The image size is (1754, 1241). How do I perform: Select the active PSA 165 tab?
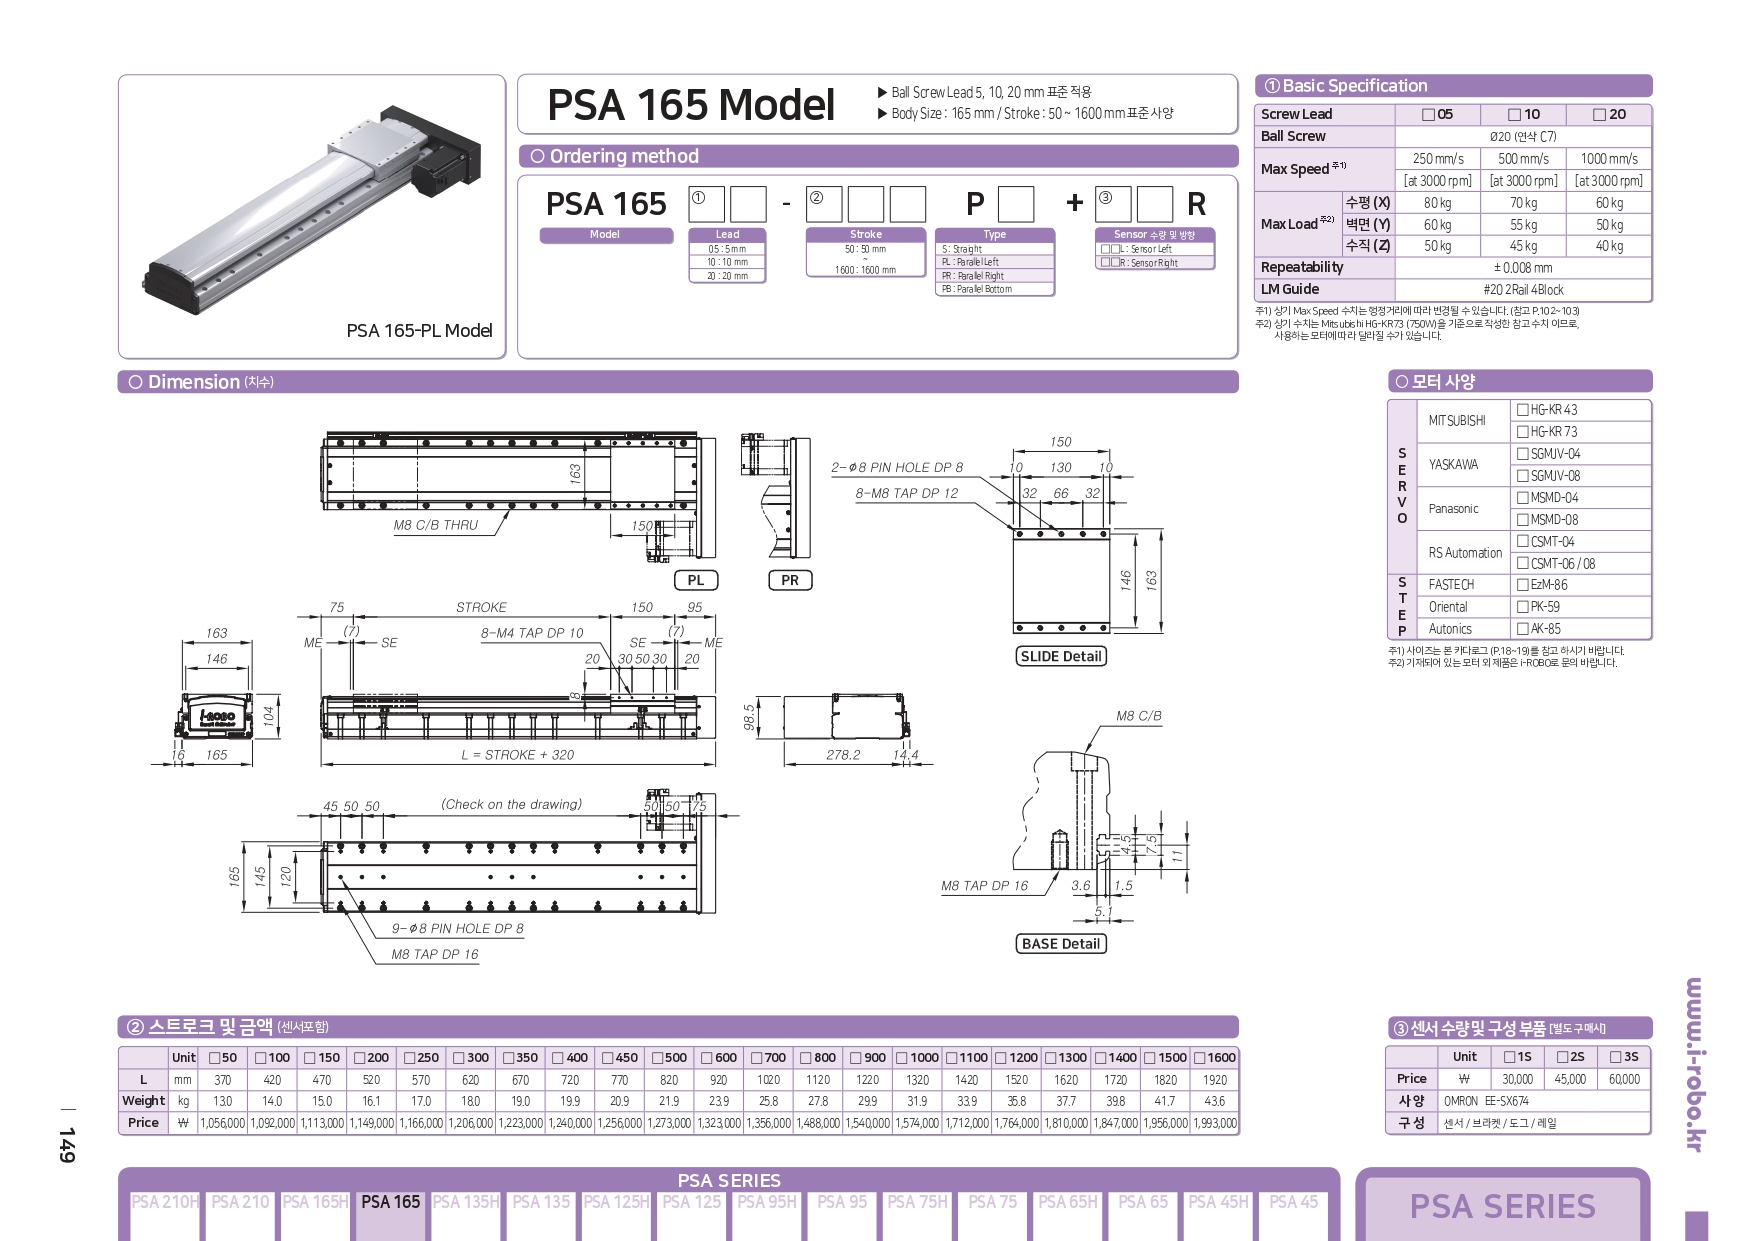pyautogui.click(x=390, y=1214)
